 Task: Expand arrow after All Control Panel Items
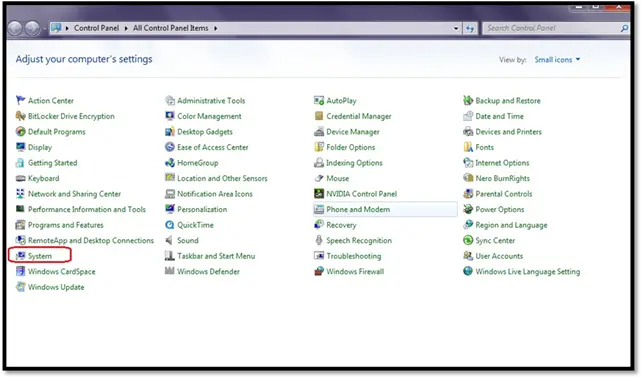click(x=215, y=28)
